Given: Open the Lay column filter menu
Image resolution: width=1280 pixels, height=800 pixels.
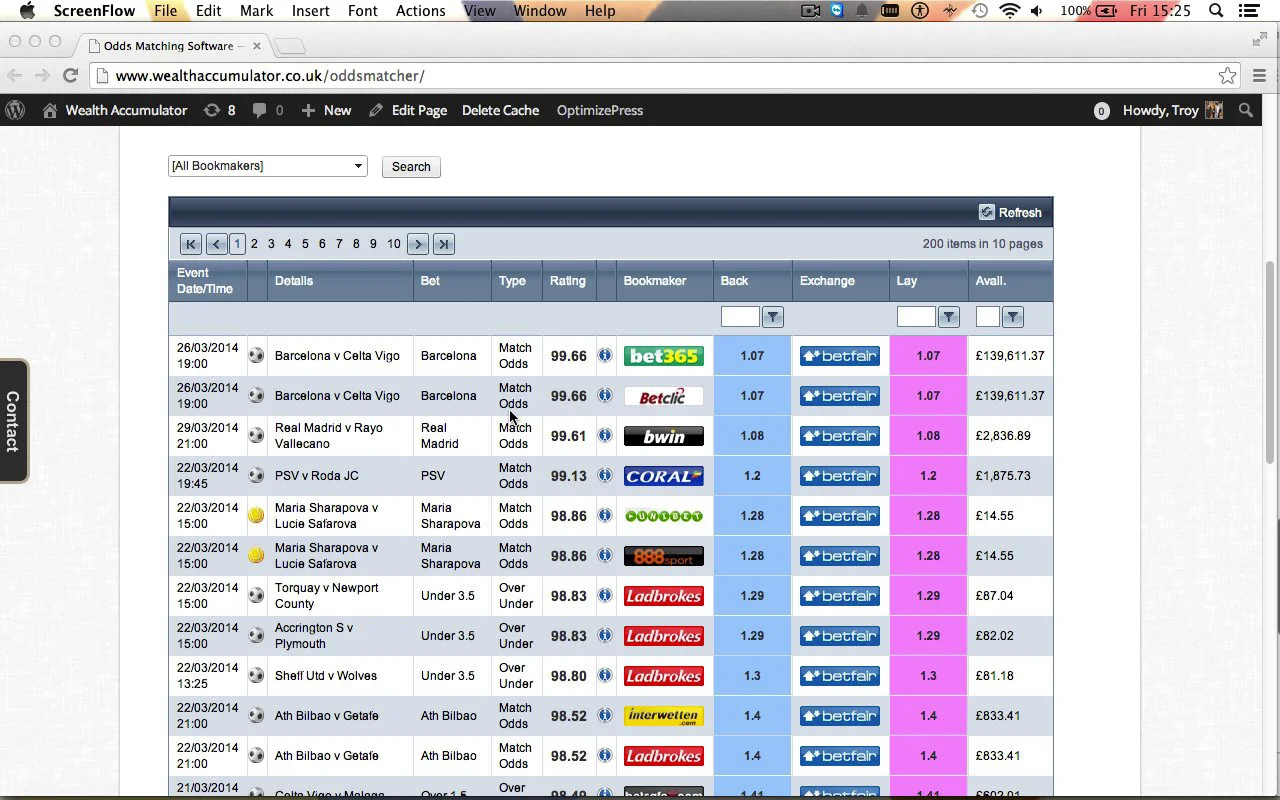Looking at the screenshot, I should coord(949,317).
